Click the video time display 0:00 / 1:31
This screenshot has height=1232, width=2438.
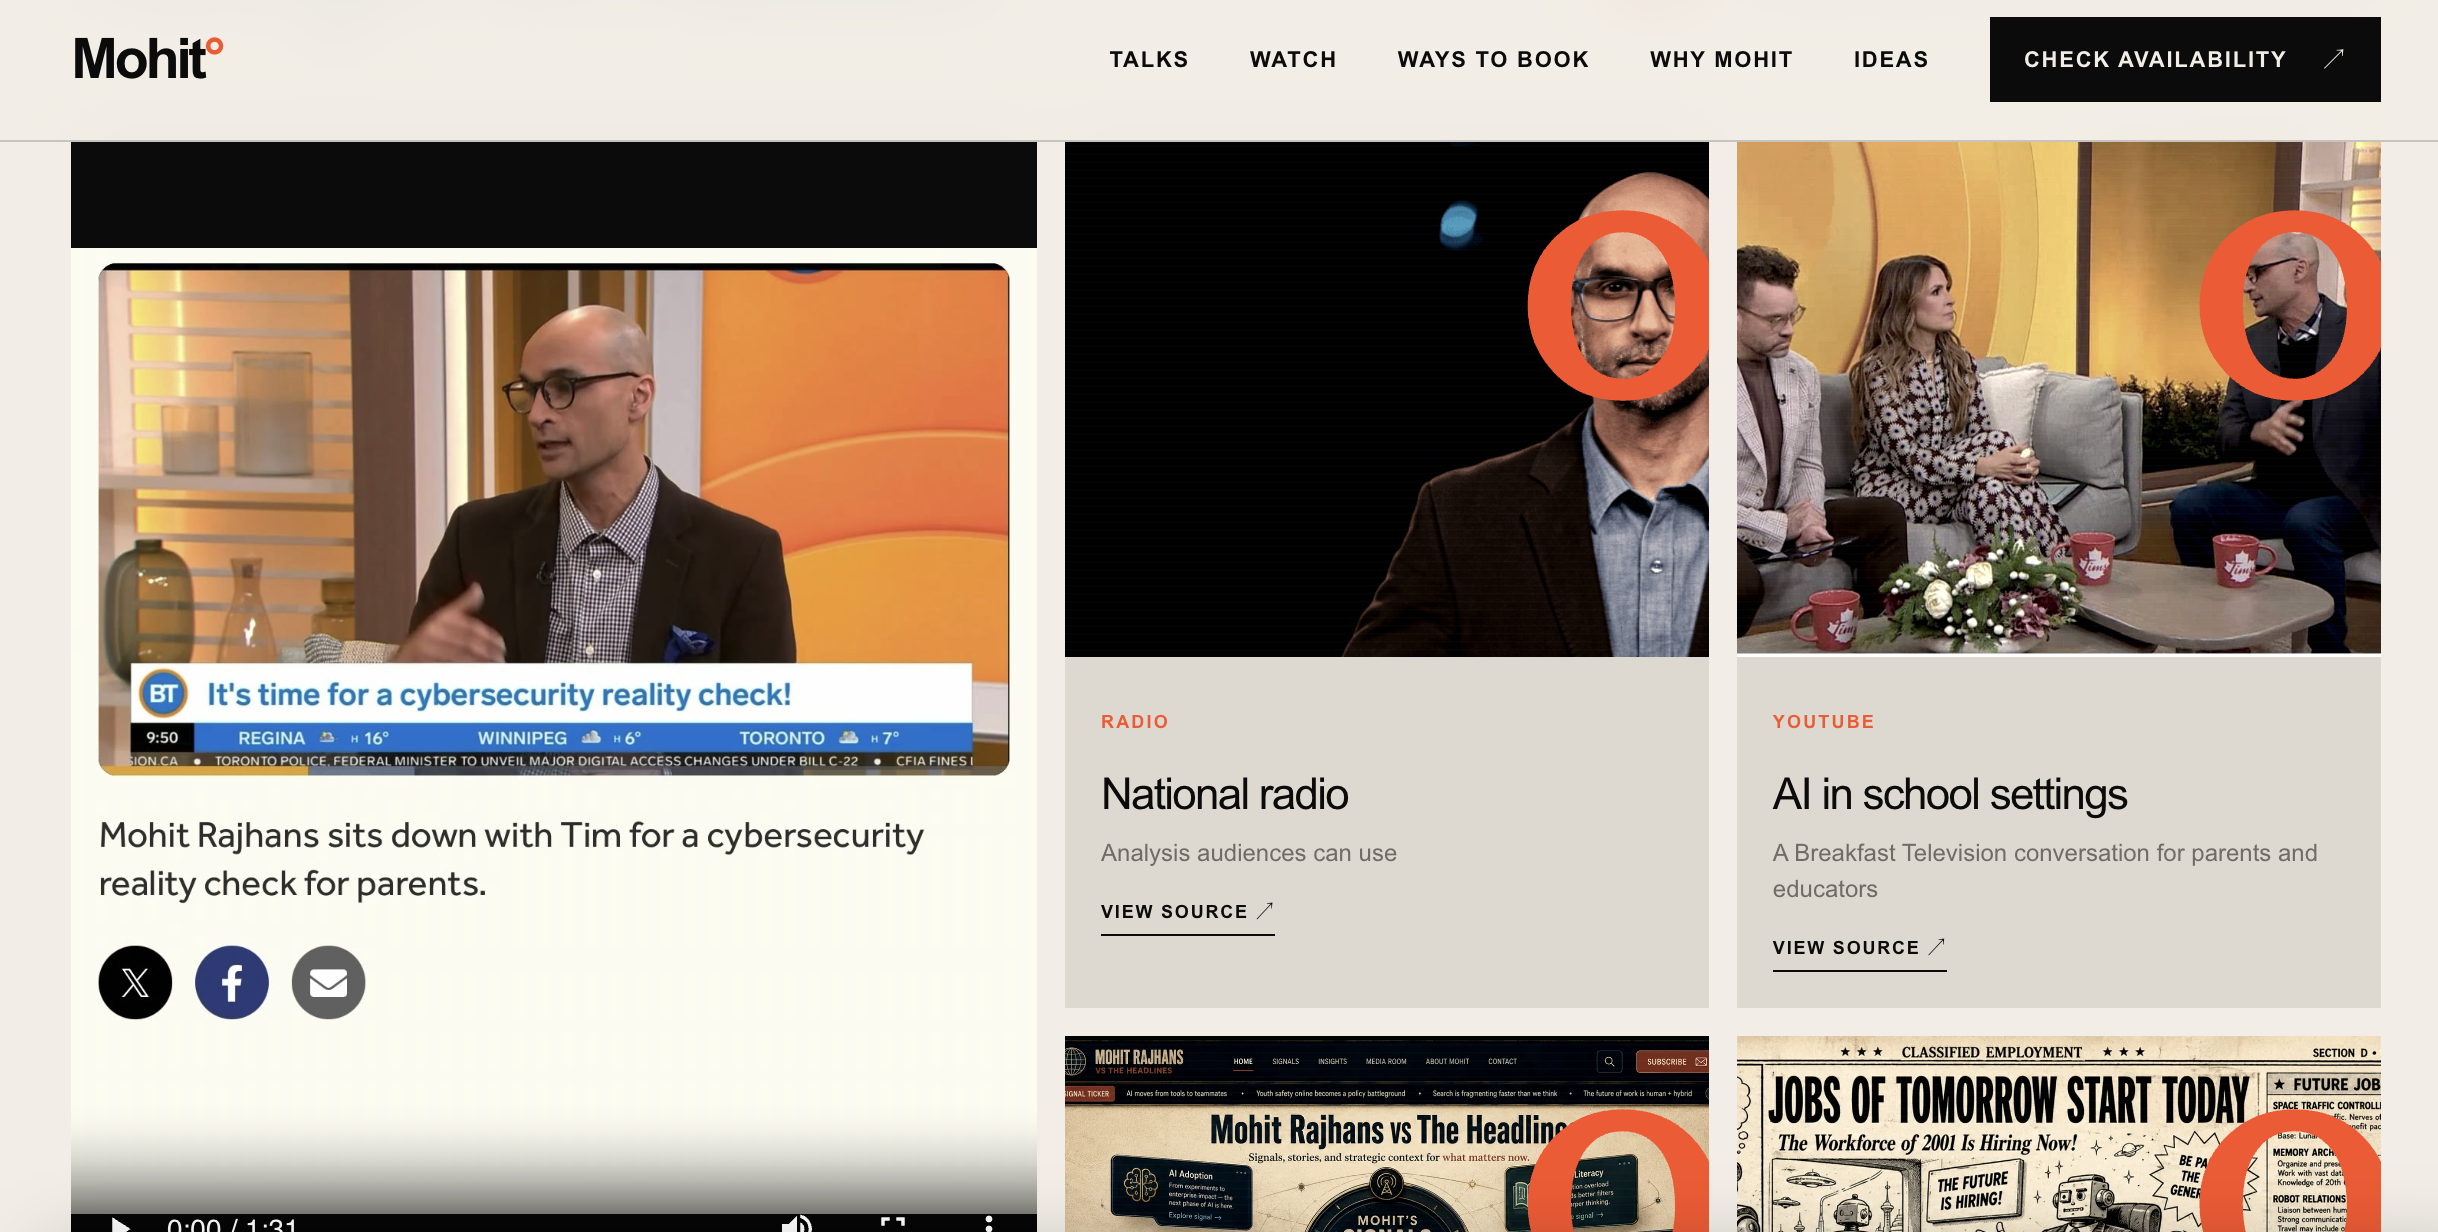[232, 1224]
